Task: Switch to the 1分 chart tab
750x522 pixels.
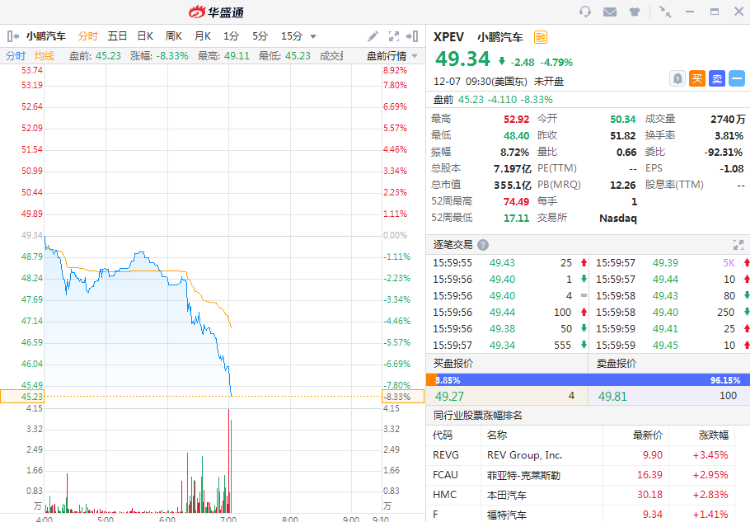Action: (x=231, y=36)
